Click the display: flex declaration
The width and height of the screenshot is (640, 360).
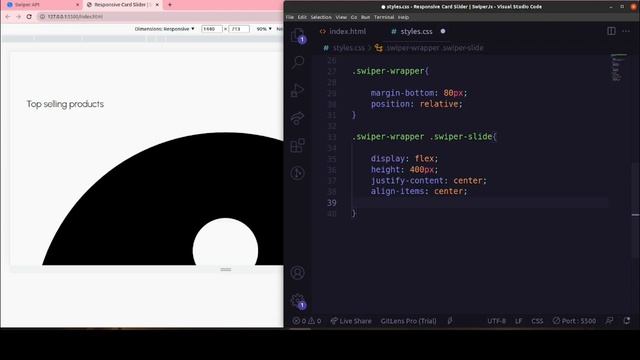404,158
